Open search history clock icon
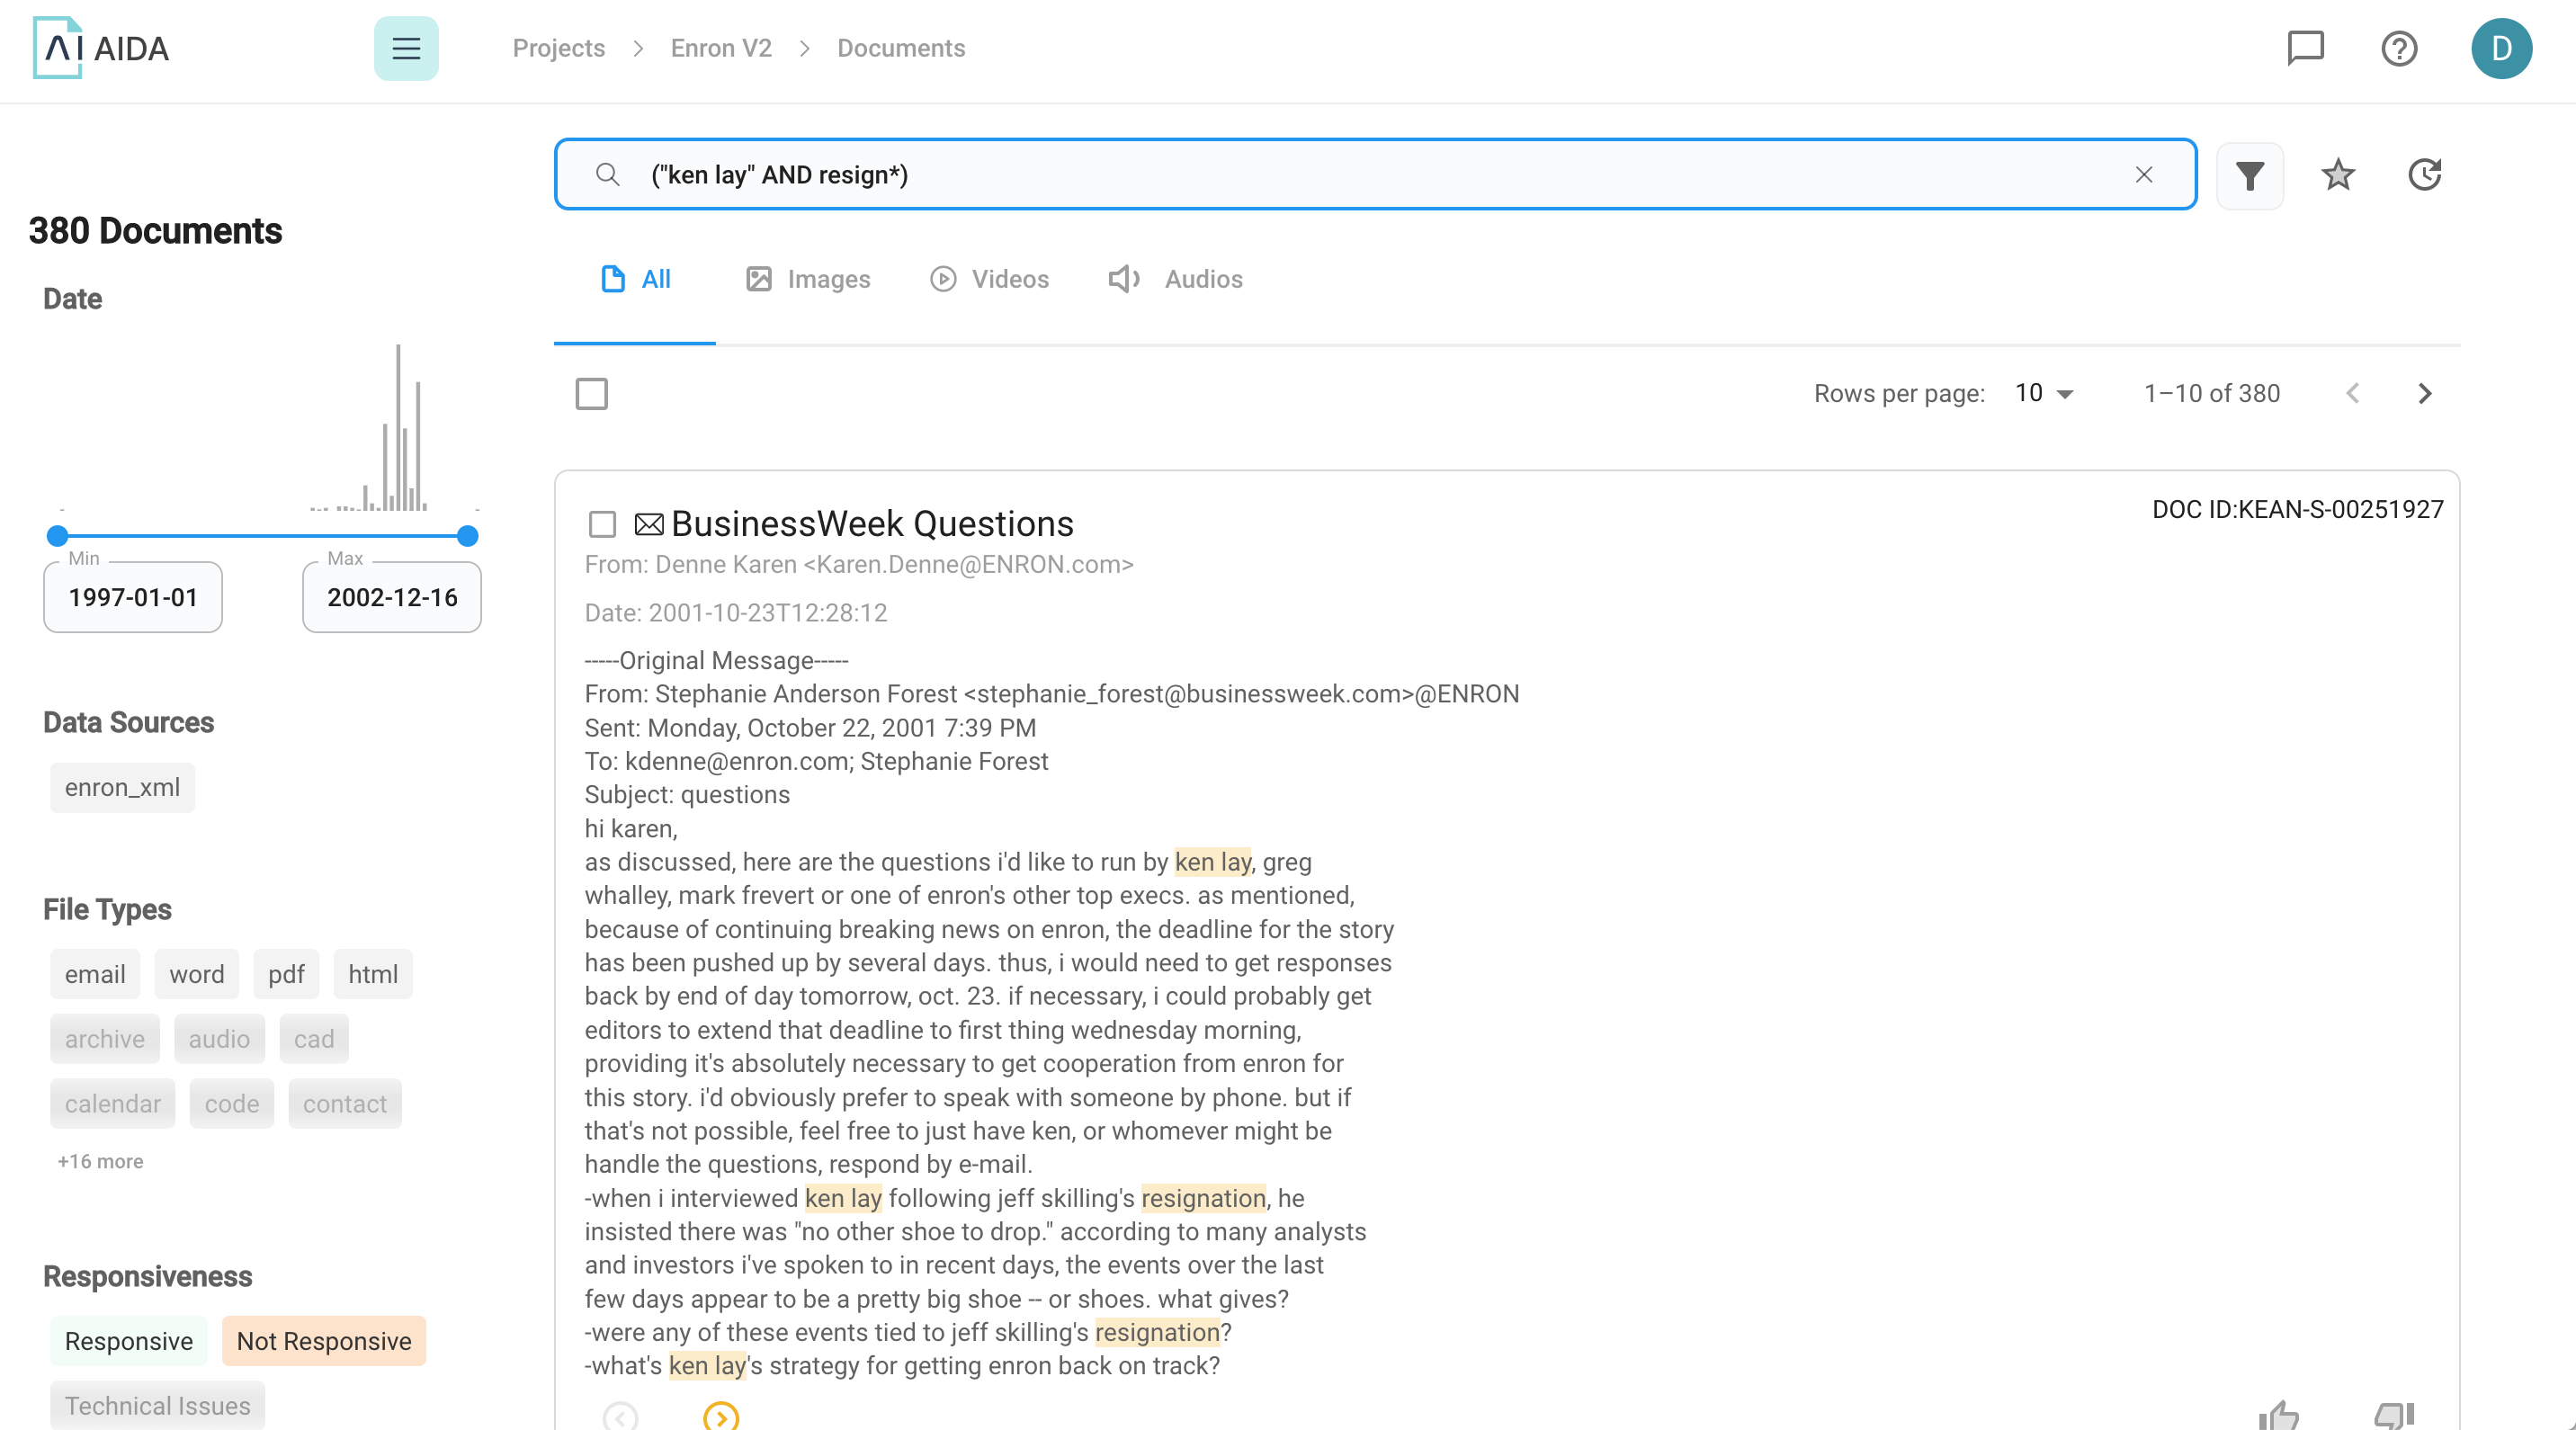 point(2425,175)
